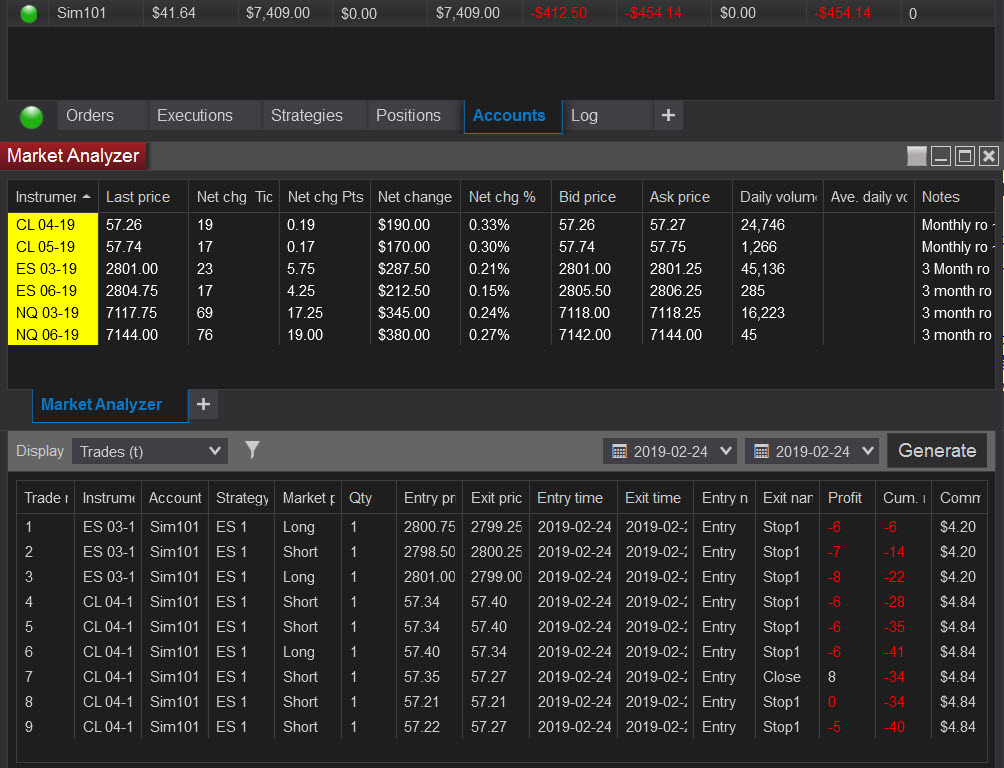The image size is (1004, 768).
Task: Maximize the Market Analyzer window
Action: click(965, 156)
